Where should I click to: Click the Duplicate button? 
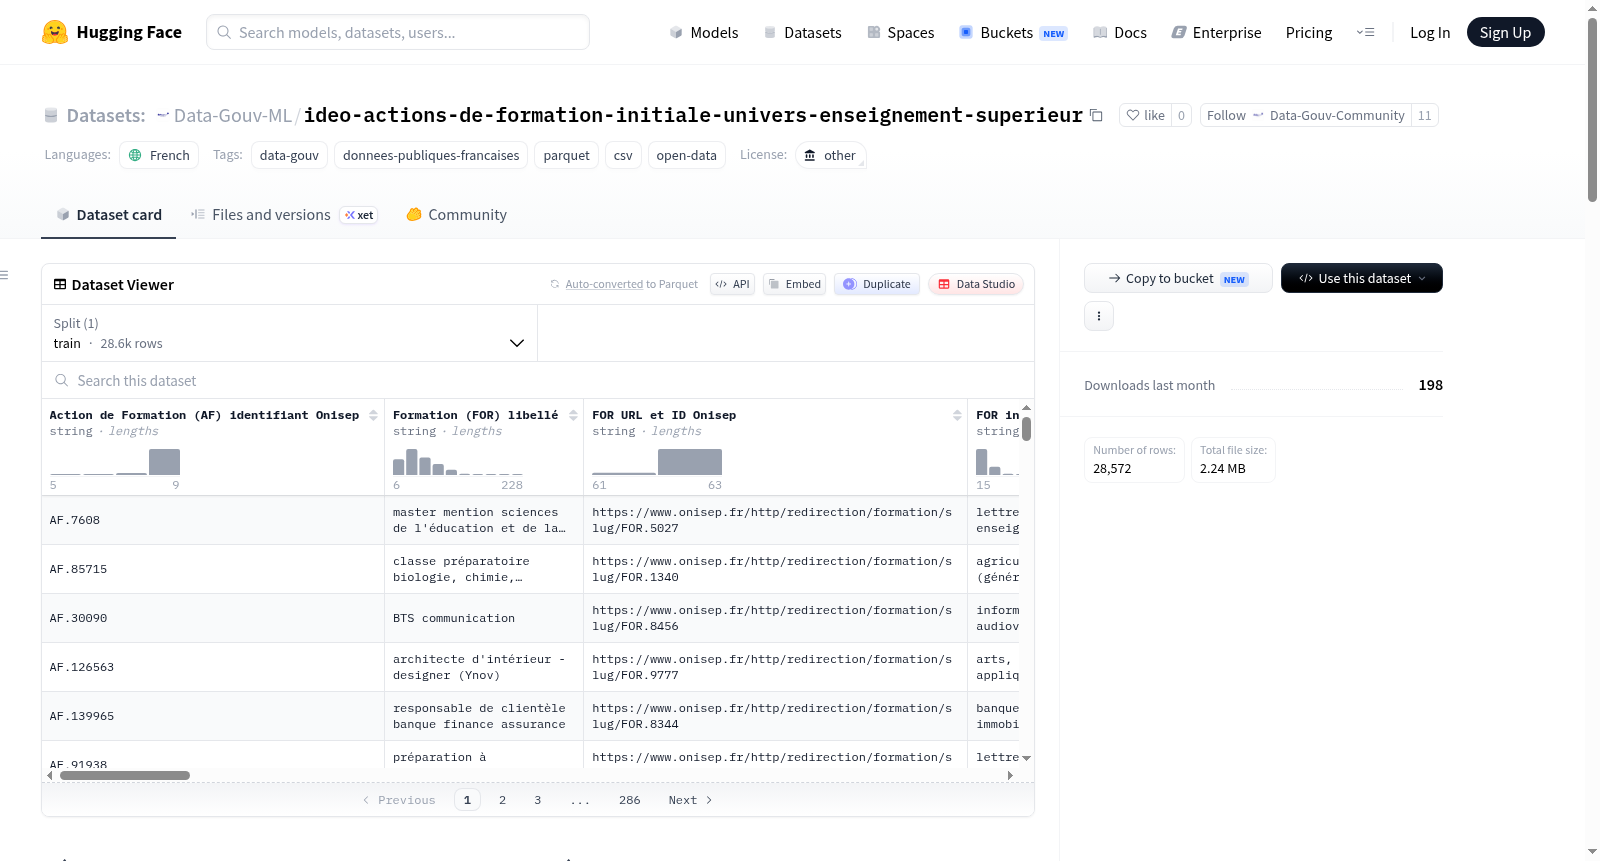[x=877, y=284]
